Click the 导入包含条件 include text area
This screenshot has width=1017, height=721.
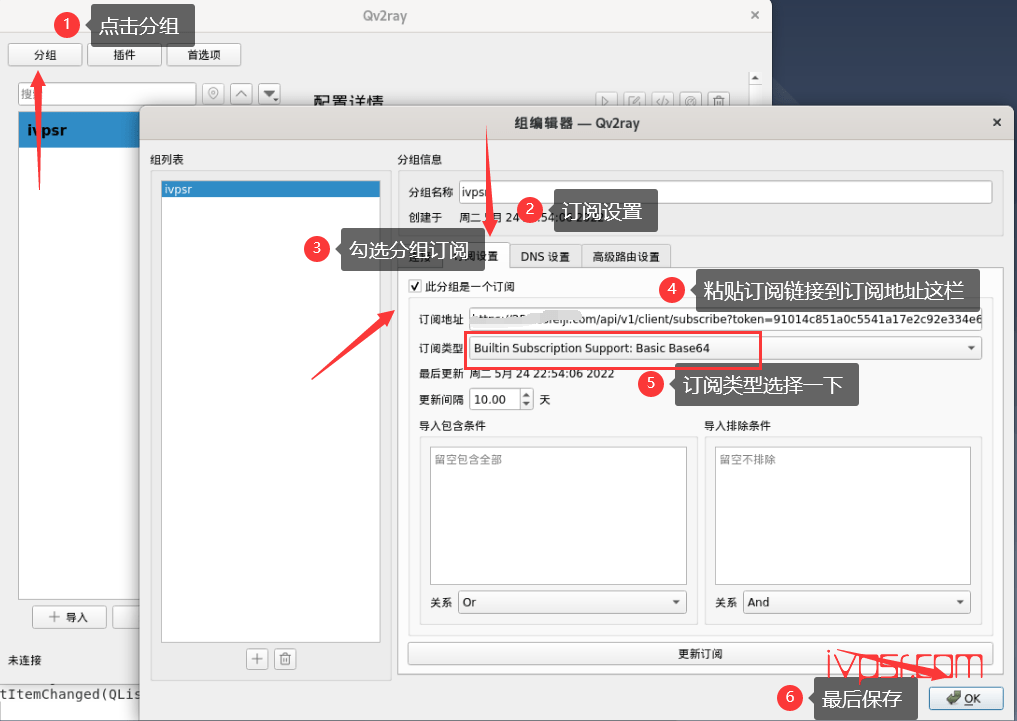[x=558, y=516]
